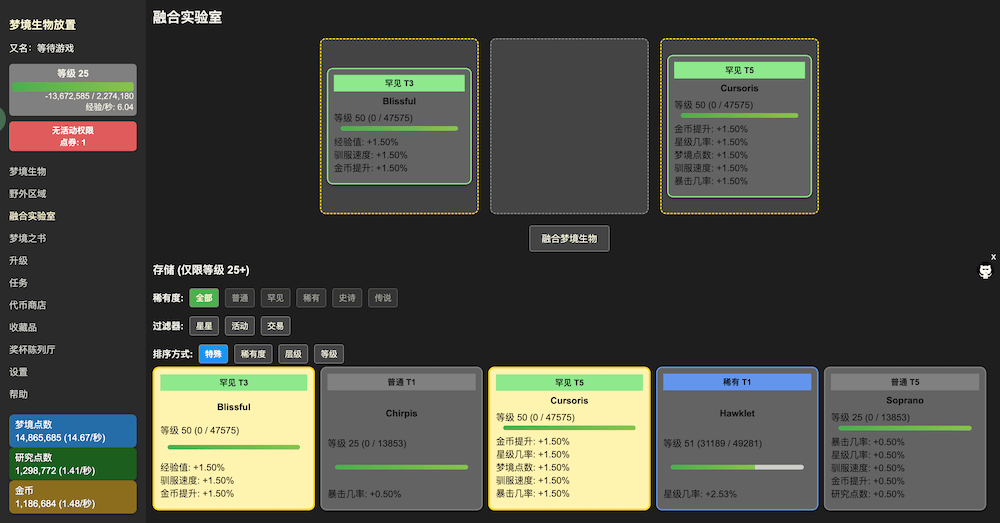Sort storage by 等级
Image resolution: width=1000 pixels, height=523 pixels.
(x=328, y=354)
